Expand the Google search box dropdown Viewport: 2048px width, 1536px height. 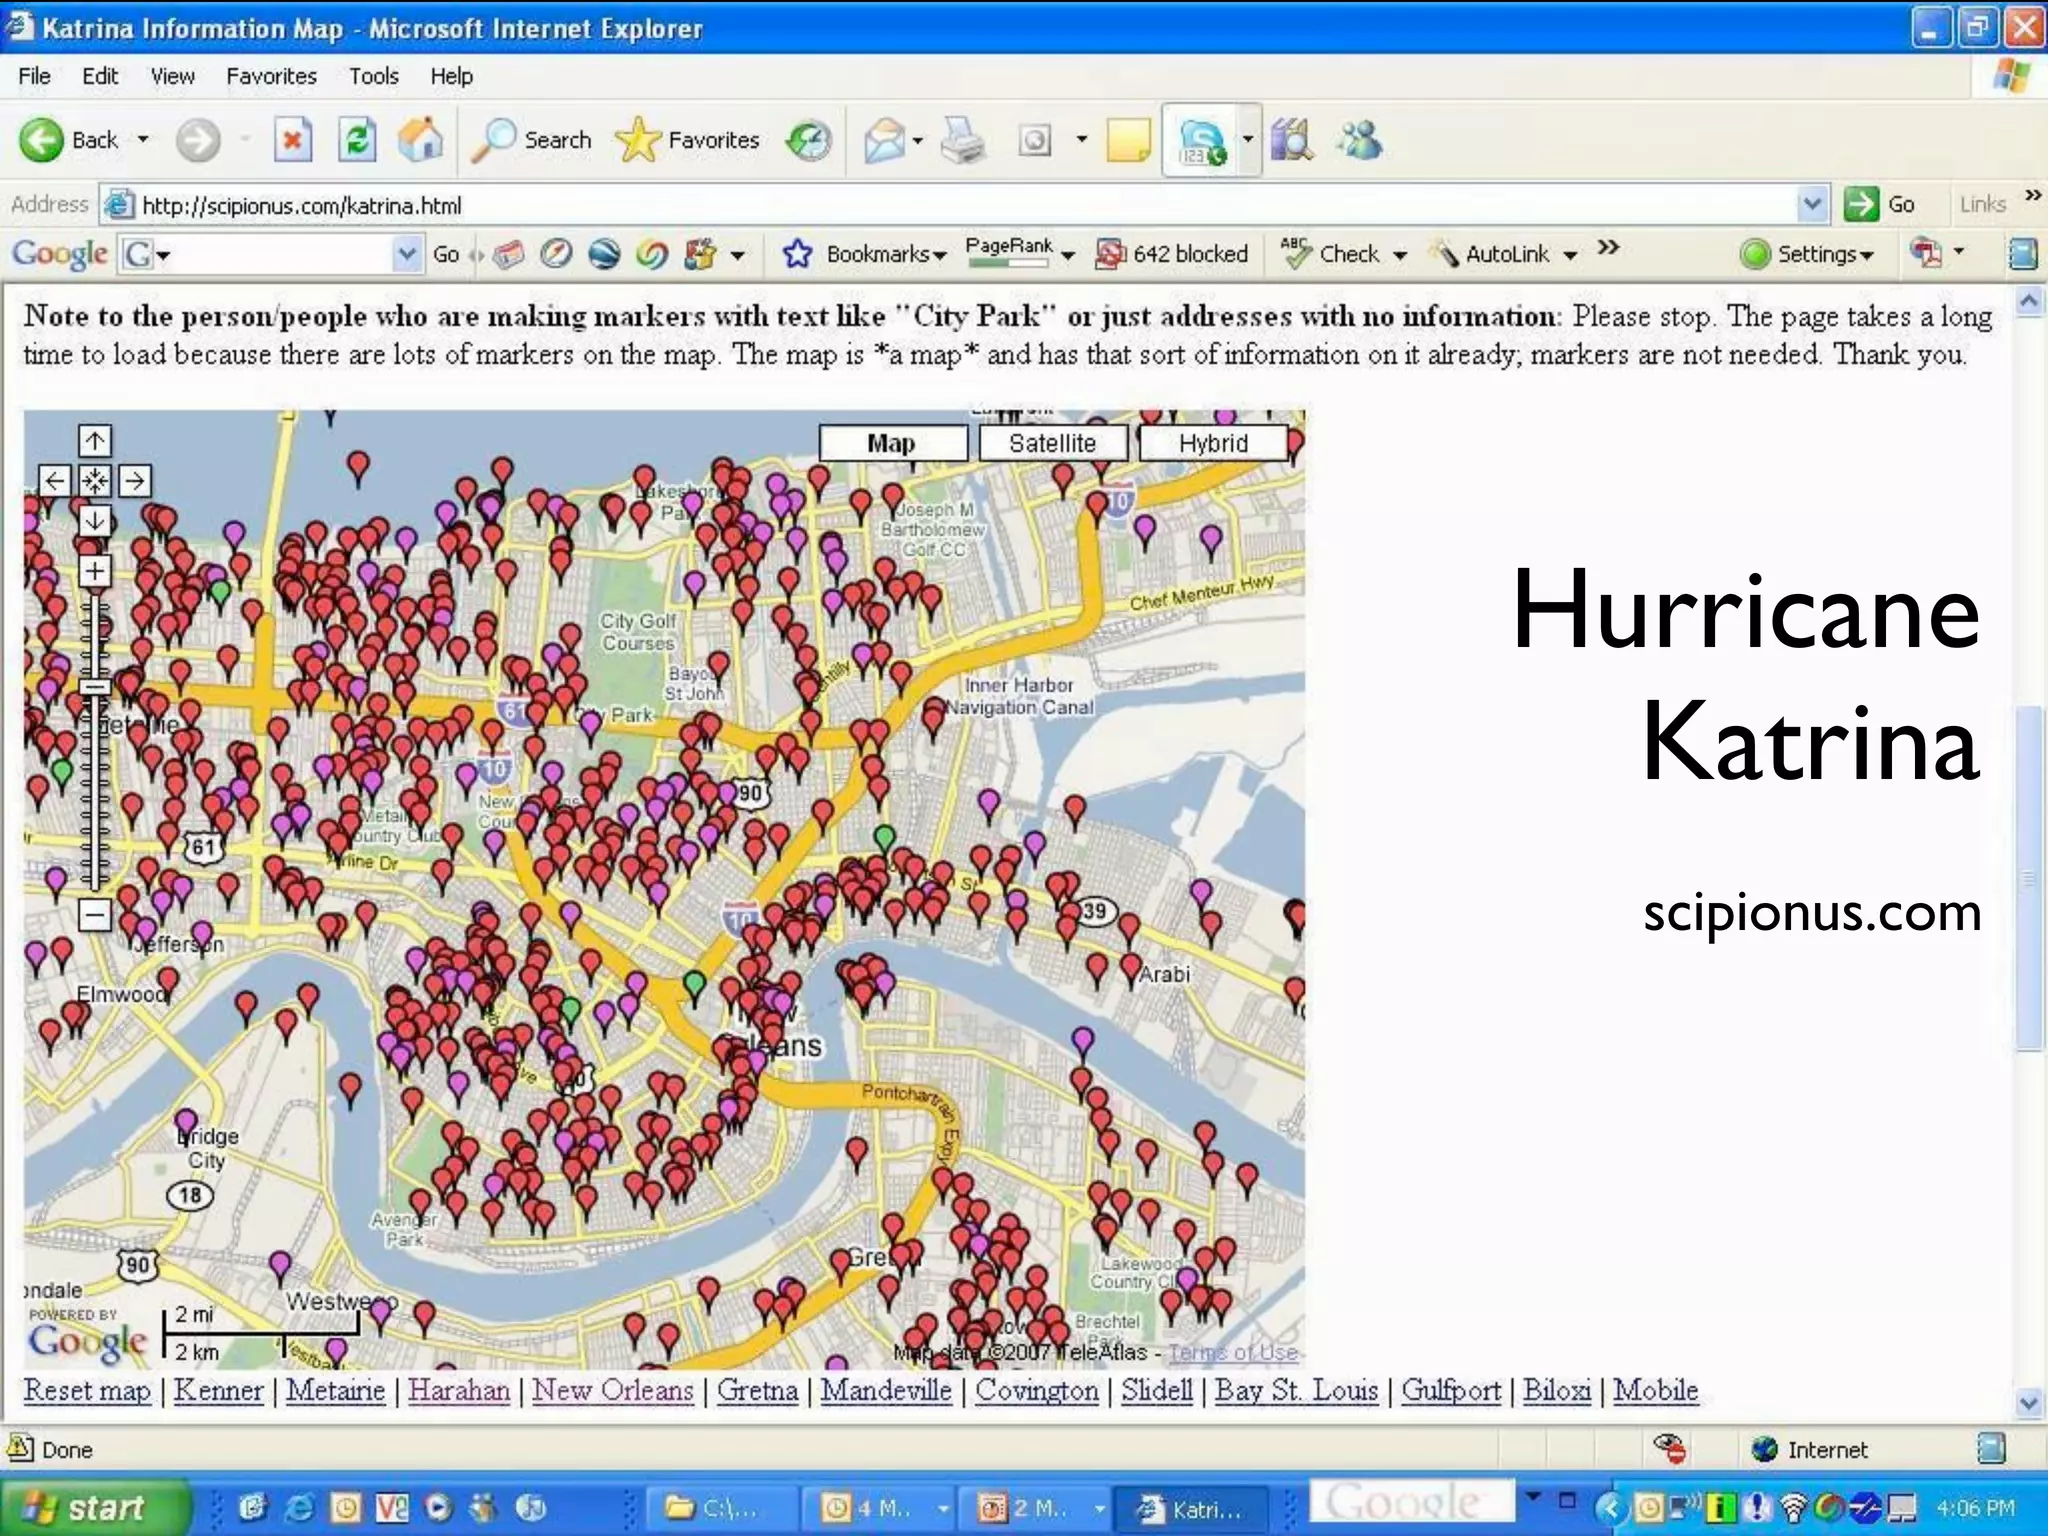coord(406,254)
